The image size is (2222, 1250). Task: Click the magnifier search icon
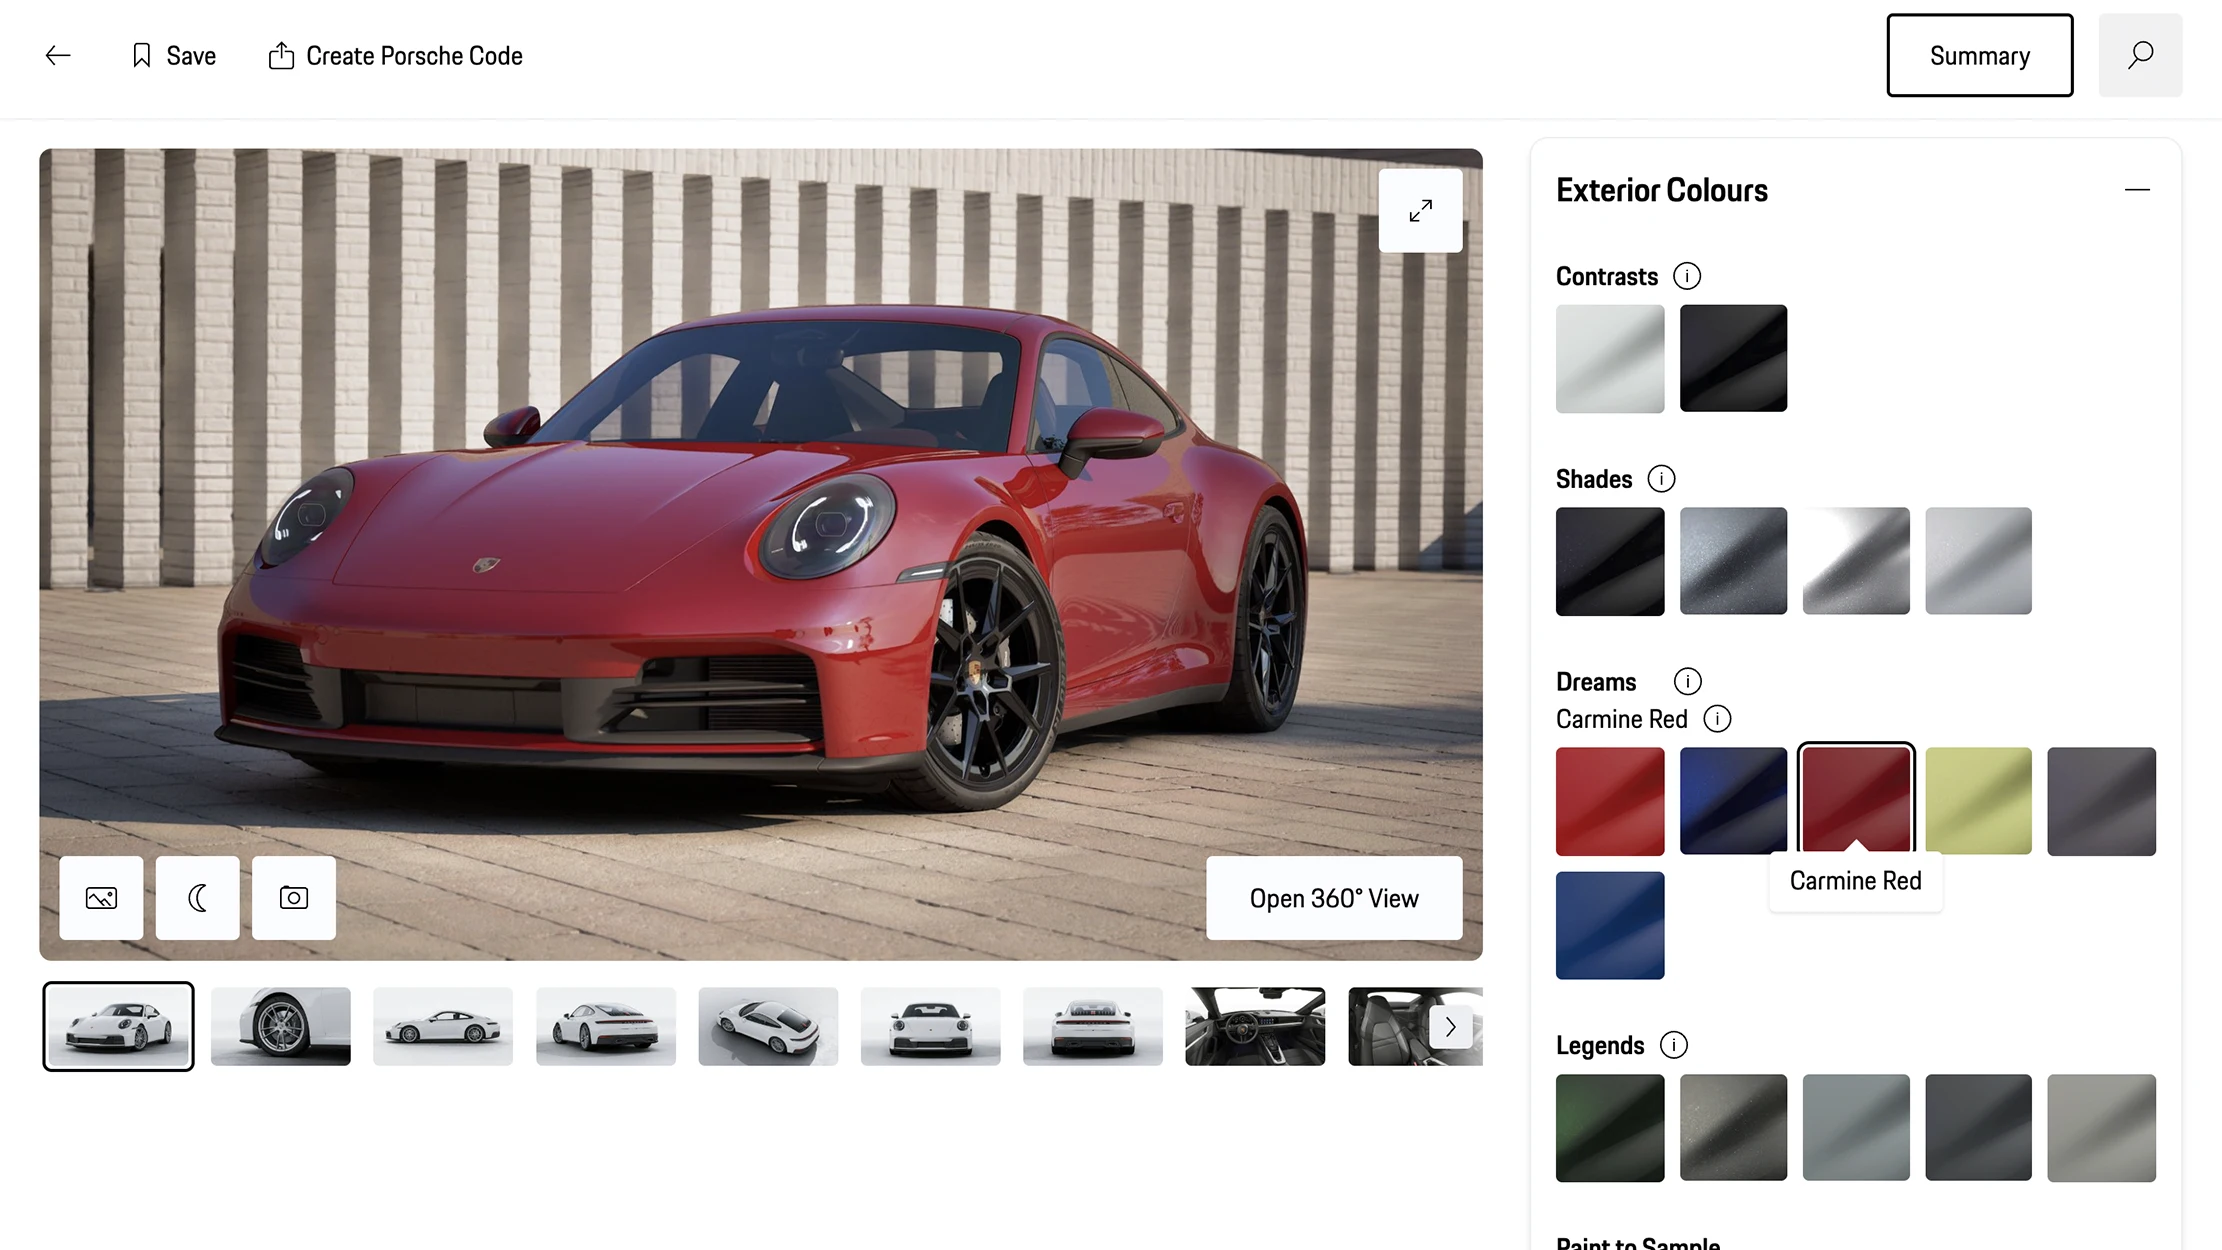point(2140,56)
